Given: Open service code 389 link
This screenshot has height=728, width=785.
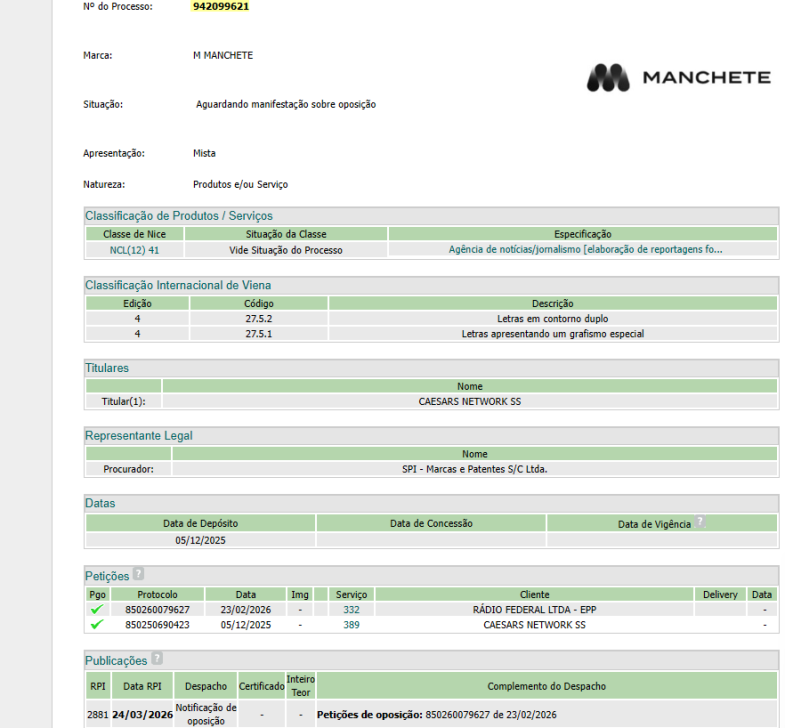Looking at the screenshot, I should pos(351,624).
